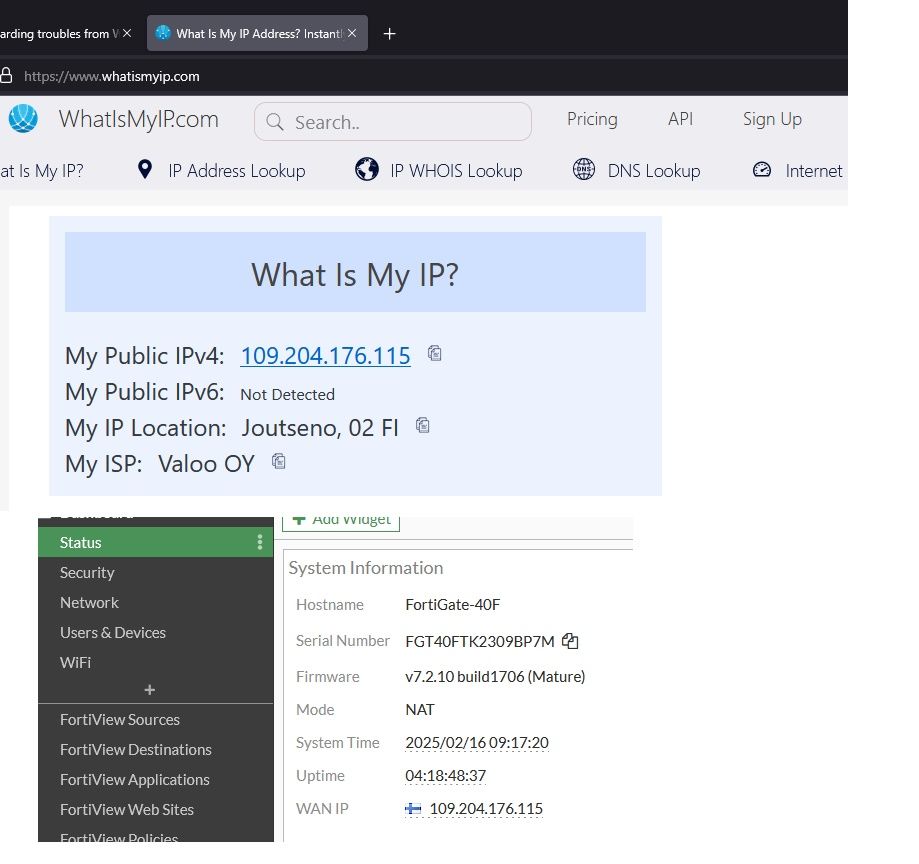Open FortiView Policies
Image resolution: width=919 pixels, height=864 pixels.
tap(118, 837)
